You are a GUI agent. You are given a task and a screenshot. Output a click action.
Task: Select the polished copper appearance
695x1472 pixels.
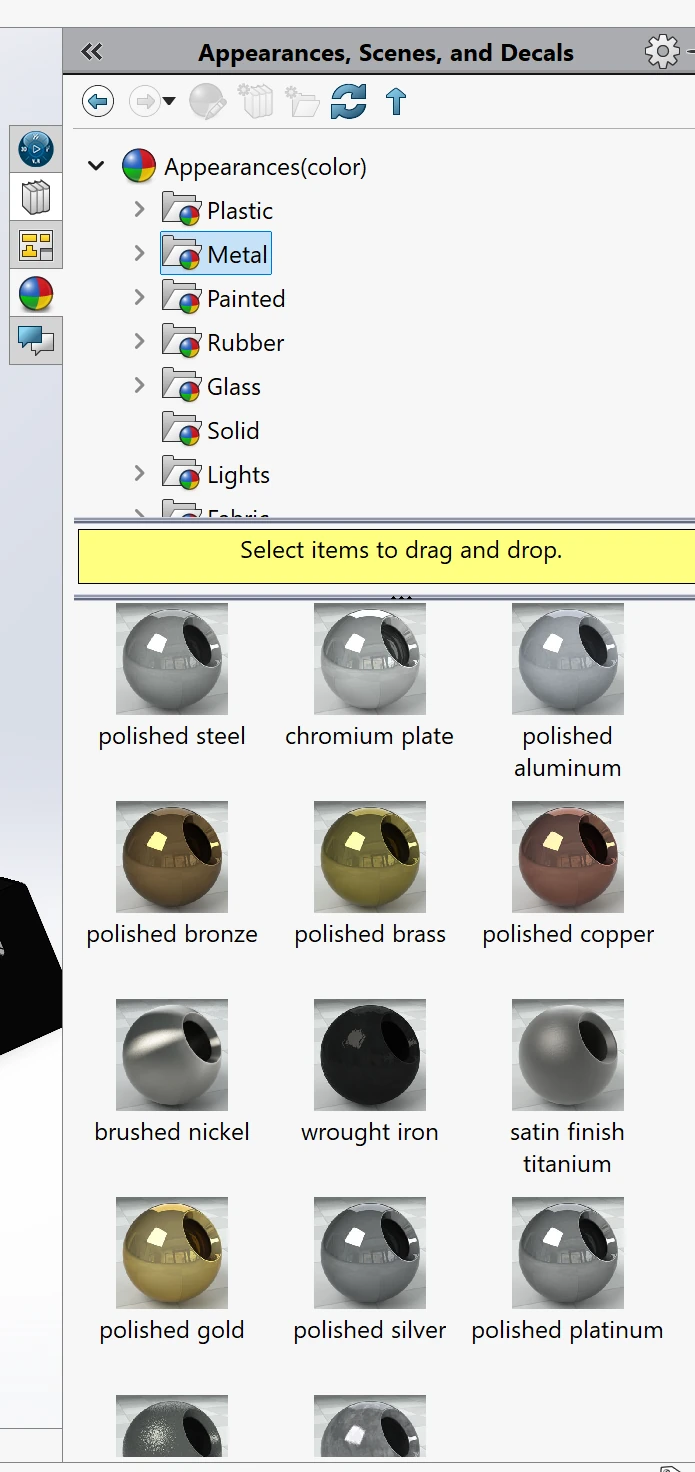click(x=568, y=856)
